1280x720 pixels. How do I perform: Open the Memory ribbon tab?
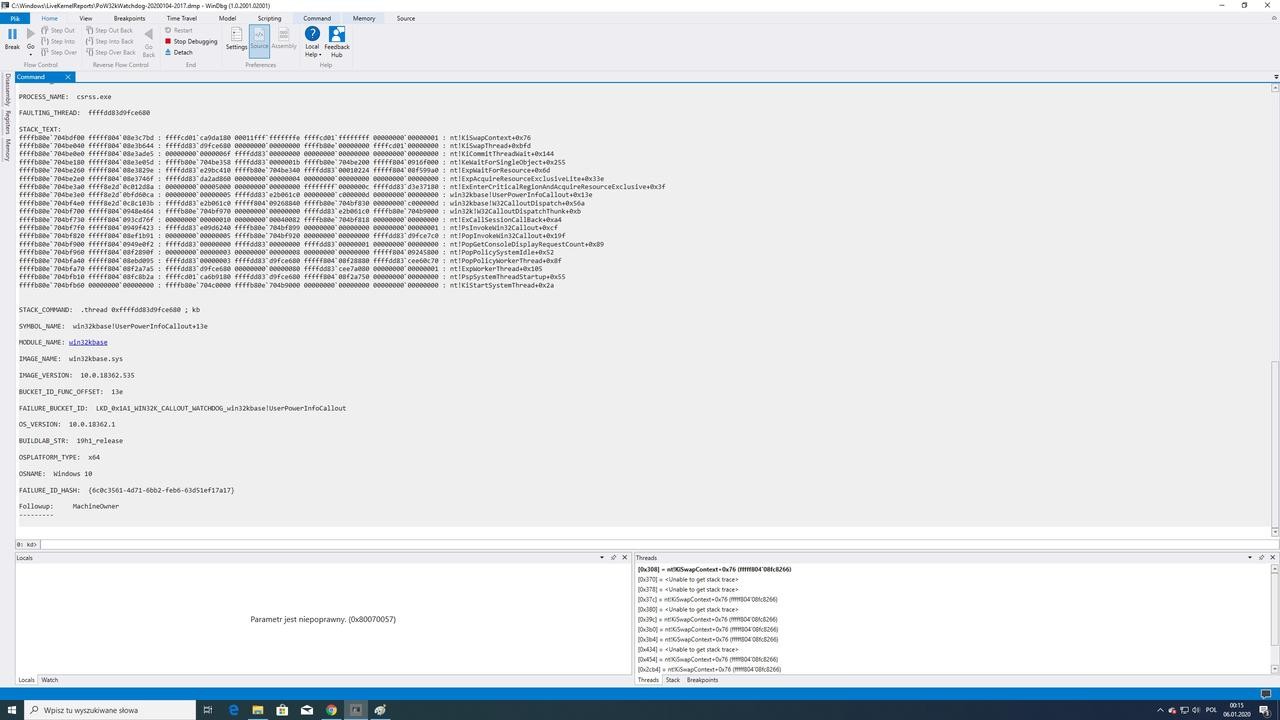click(x=363, y=18)
